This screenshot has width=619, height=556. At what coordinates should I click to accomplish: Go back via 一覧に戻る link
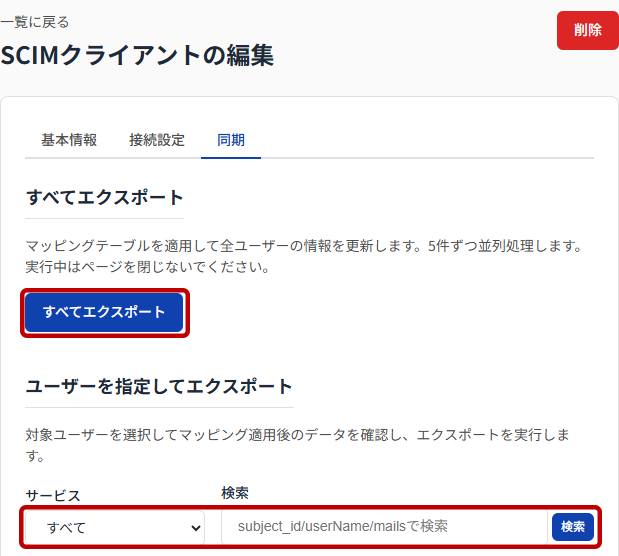[35, 22]
